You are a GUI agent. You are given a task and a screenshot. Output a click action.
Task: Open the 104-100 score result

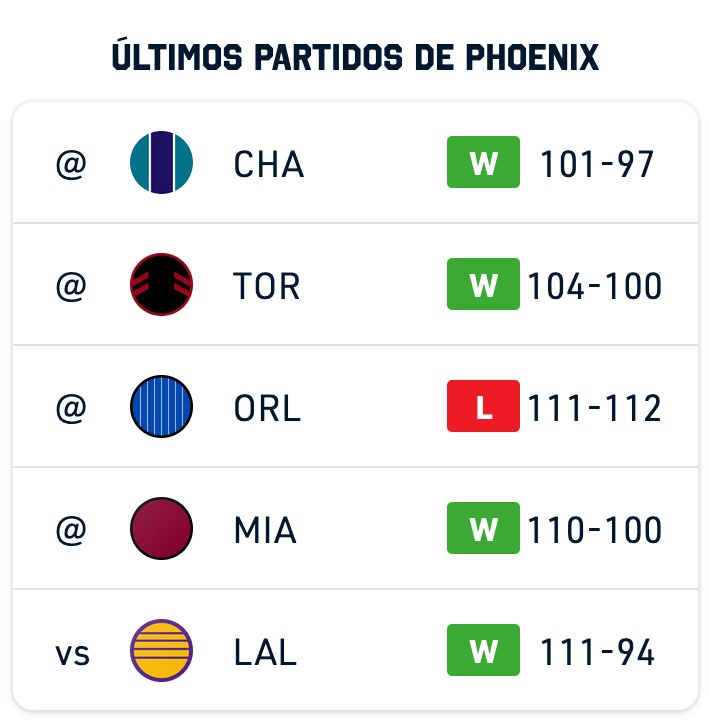(595, 286)
